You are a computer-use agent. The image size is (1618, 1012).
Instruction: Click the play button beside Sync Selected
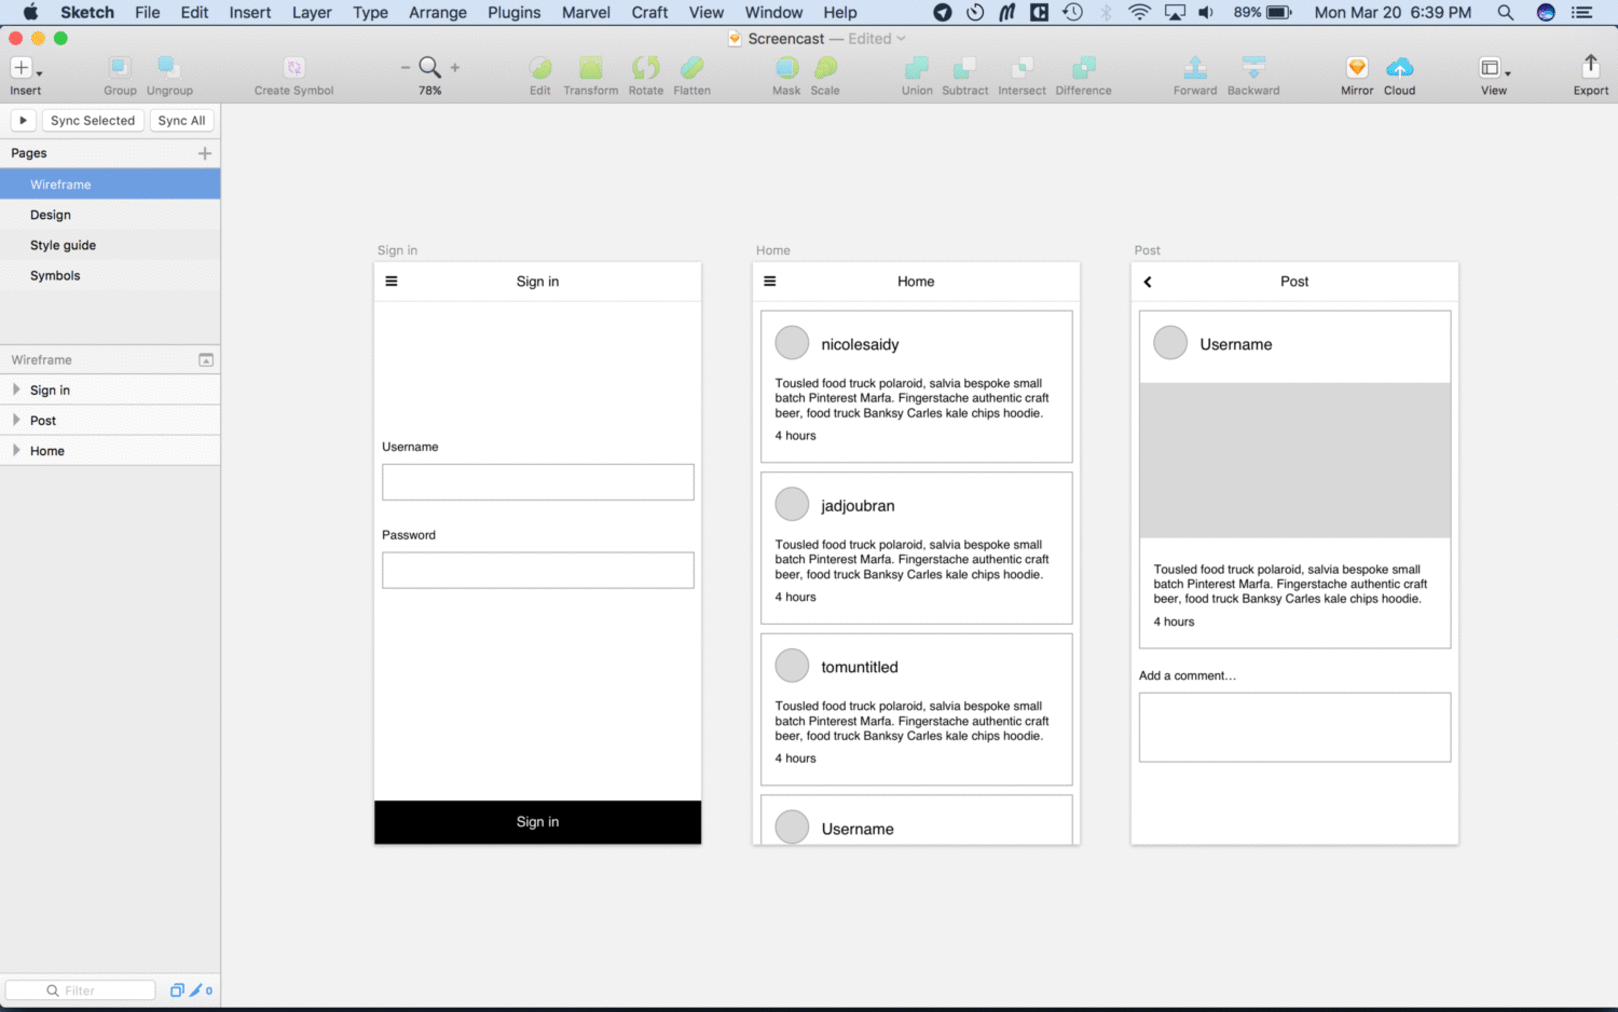tap(22, 120)
